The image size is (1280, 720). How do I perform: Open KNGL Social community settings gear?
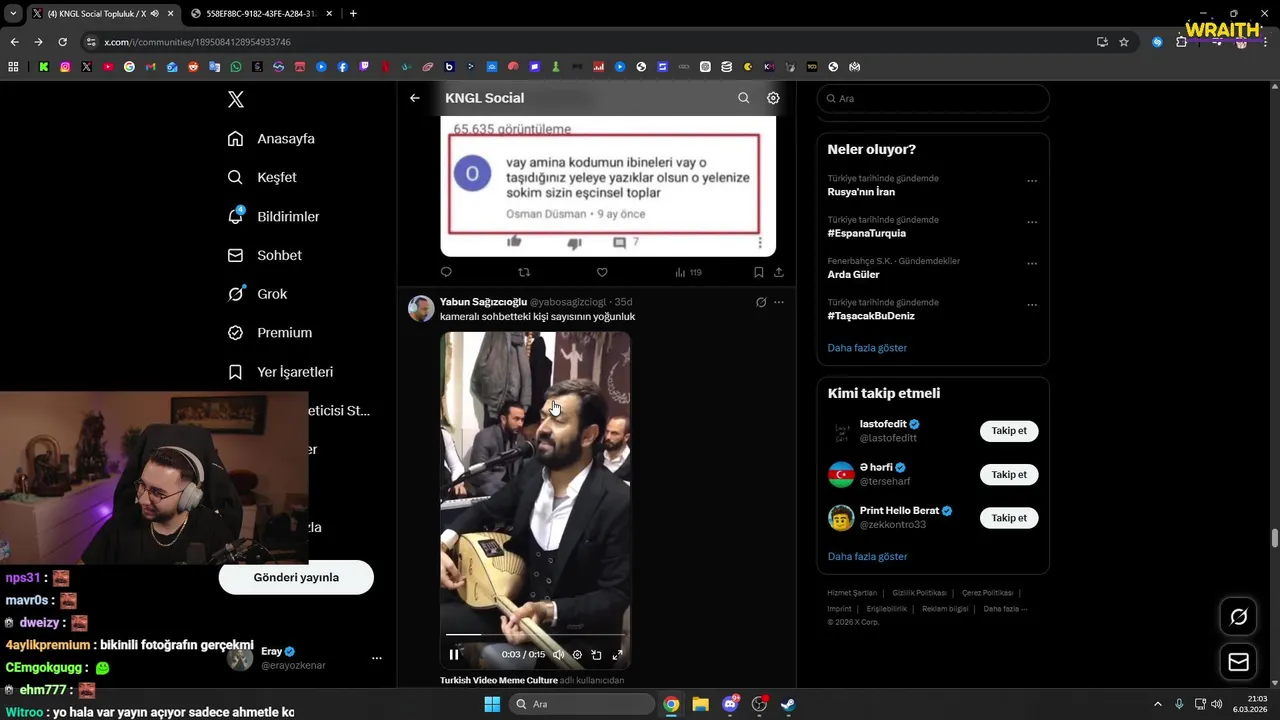coord(773,98)
